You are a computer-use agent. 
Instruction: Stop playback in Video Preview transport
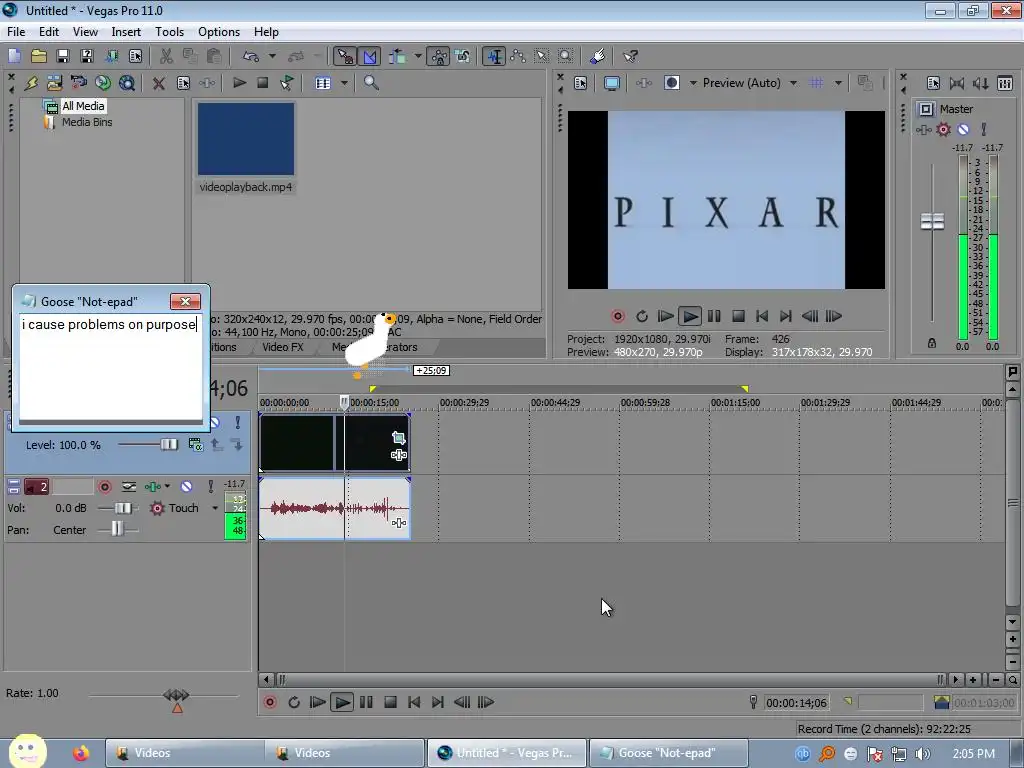[738, 316]
